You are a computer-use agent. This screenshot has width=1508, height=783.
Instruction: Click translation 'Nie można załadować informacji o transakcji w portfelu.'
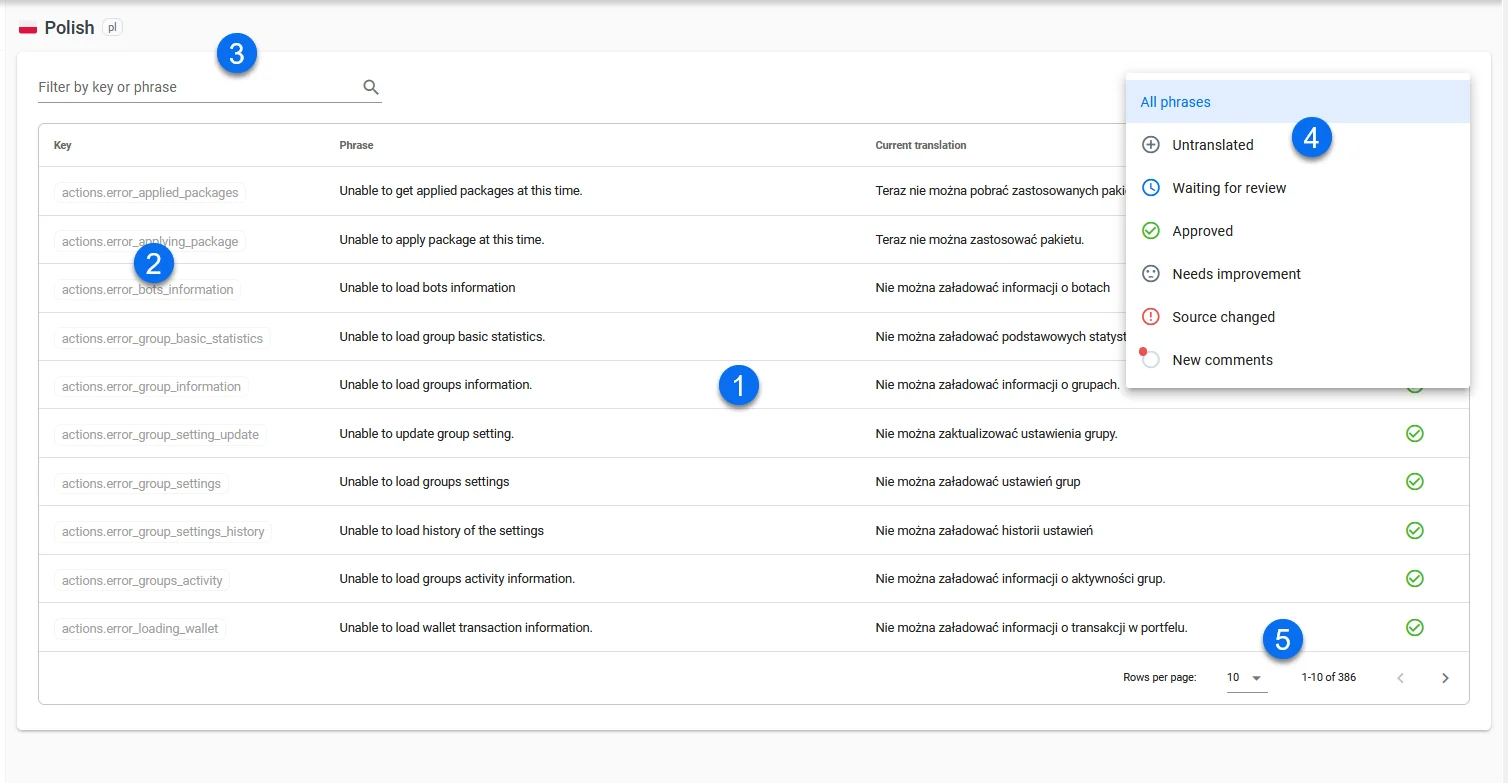point(1031,627)
